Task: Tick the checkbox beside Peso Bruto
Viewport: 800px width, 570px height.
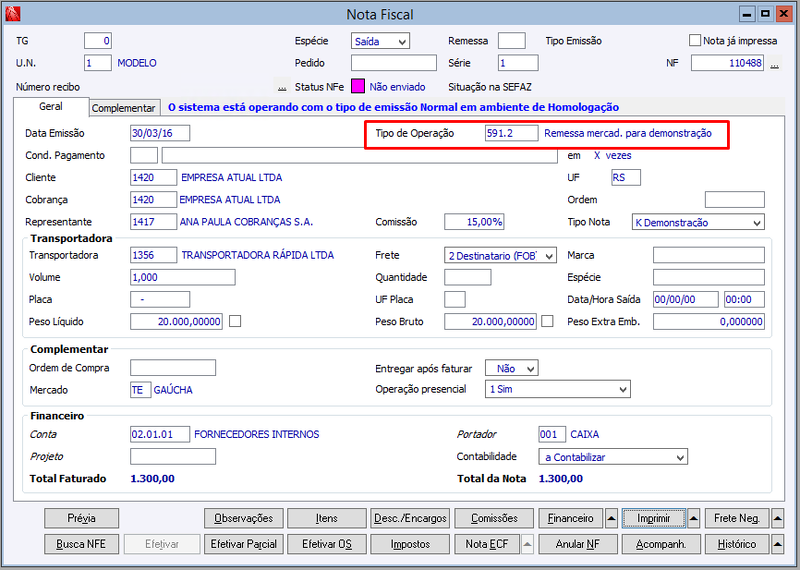Action: click(547, 321)
